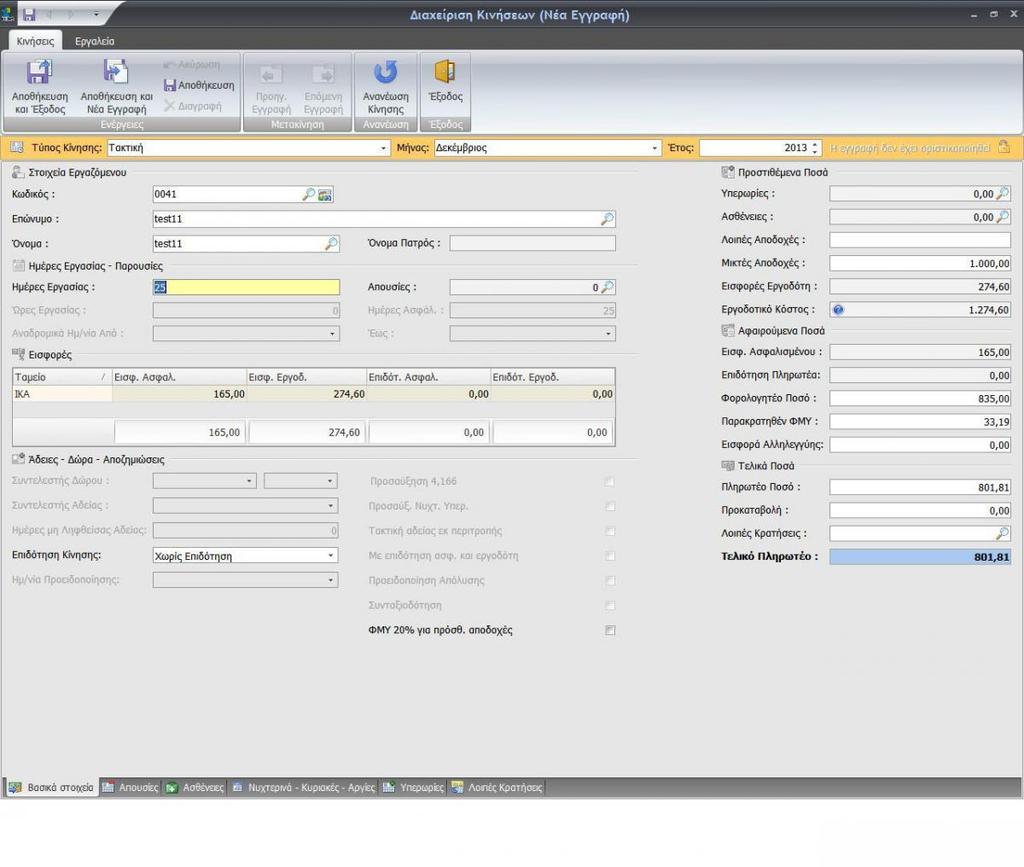Click quick access toolbar customize arrow

click(96, 14)
